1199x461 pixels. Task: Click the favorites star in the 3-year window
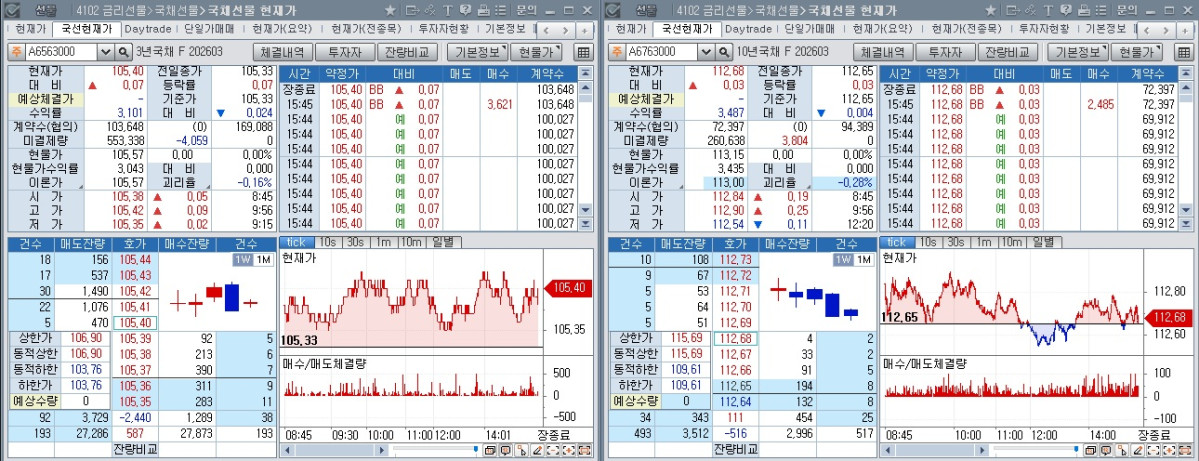[x=390, y=11]
